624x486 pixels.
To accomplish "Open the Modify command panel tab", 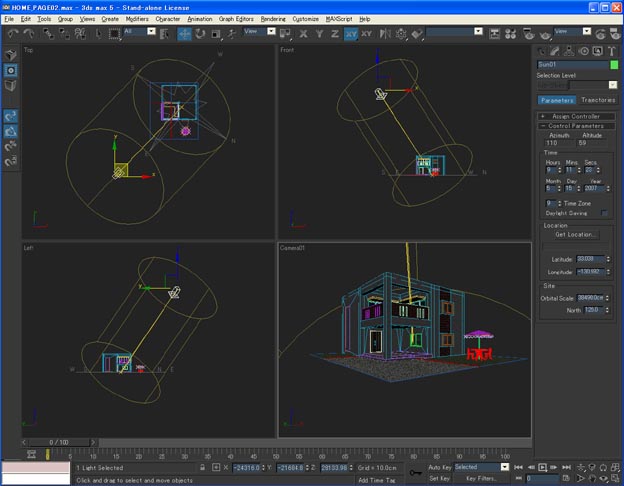I will [x=555, y=51].
